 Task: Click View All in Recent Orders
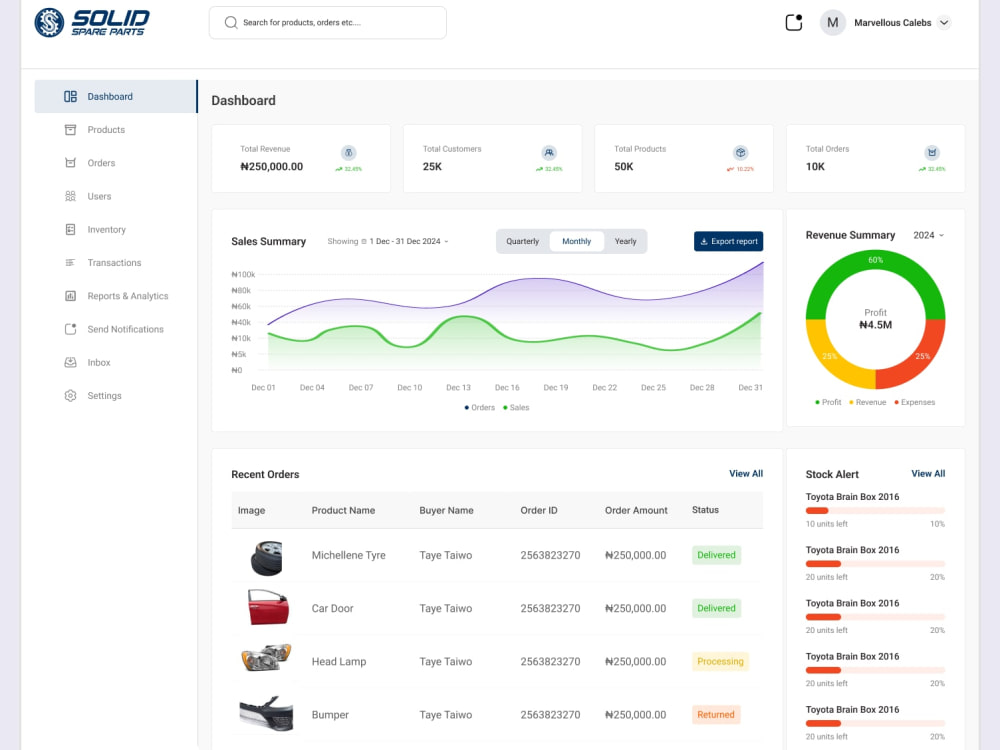(746, 473)
